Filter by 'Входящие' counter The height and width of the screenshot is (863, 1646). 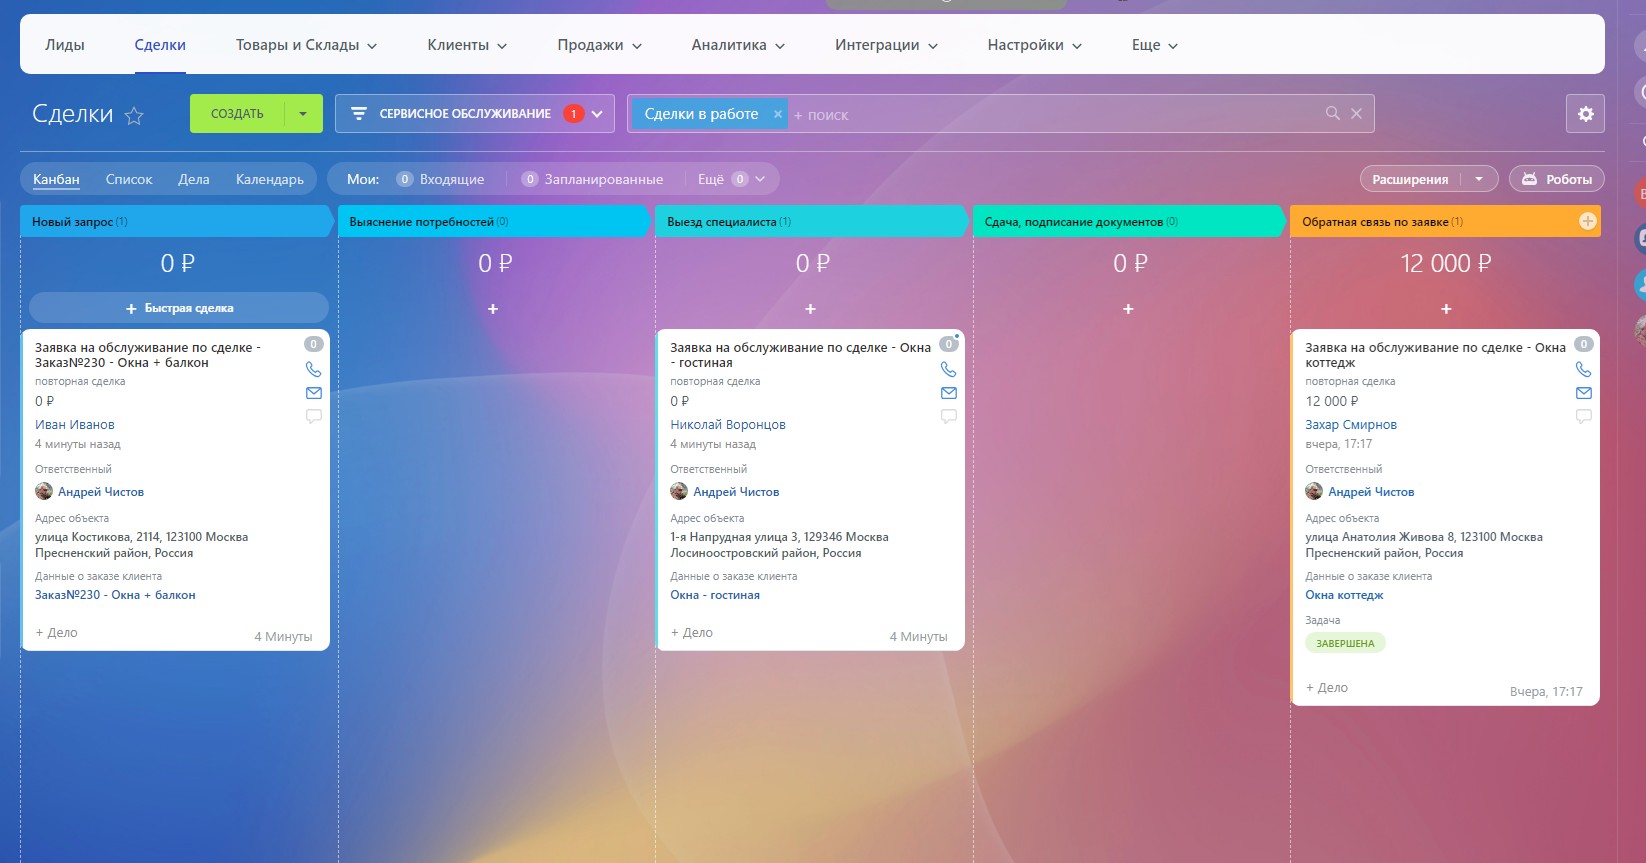(440, 179)
